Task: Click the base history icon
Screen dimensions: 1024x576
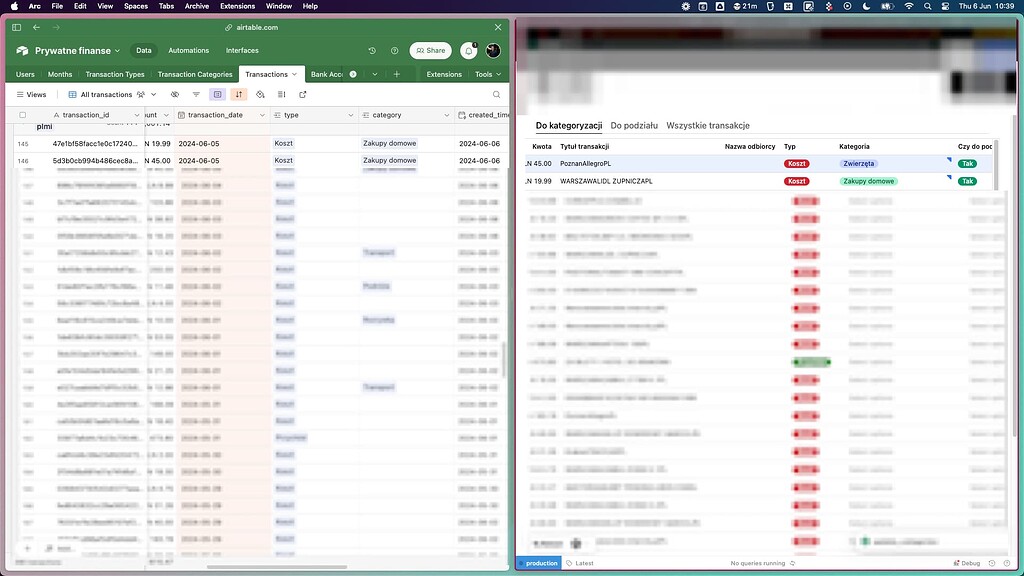Action: (x=372, y=51)
